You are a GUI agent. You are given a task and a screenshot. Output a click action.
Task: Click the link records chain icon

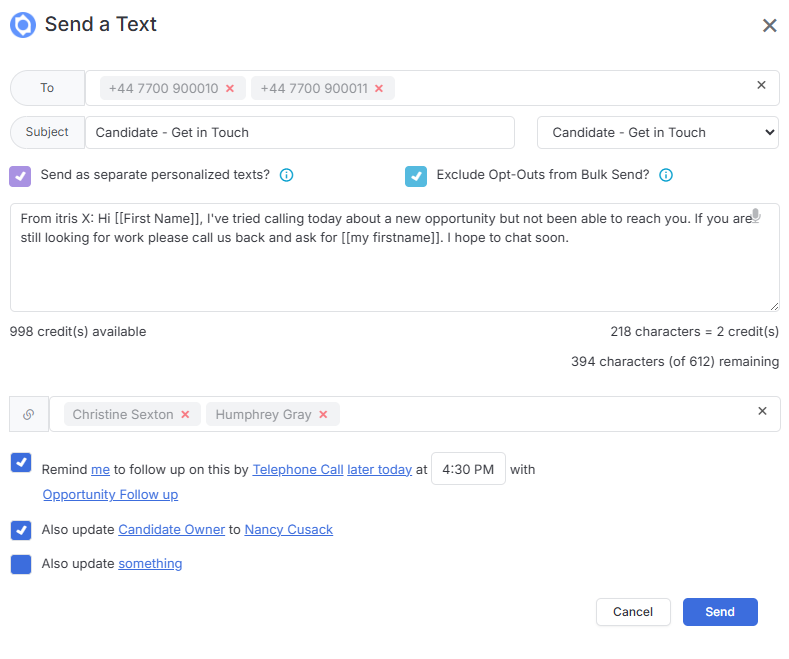pyautogui.click(x=29, y=414)
